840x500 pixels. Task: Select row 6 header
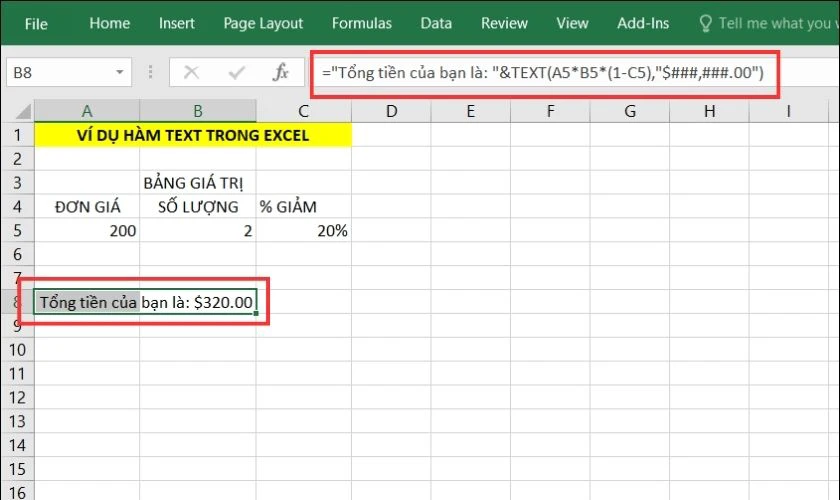[x=18, y=254]
